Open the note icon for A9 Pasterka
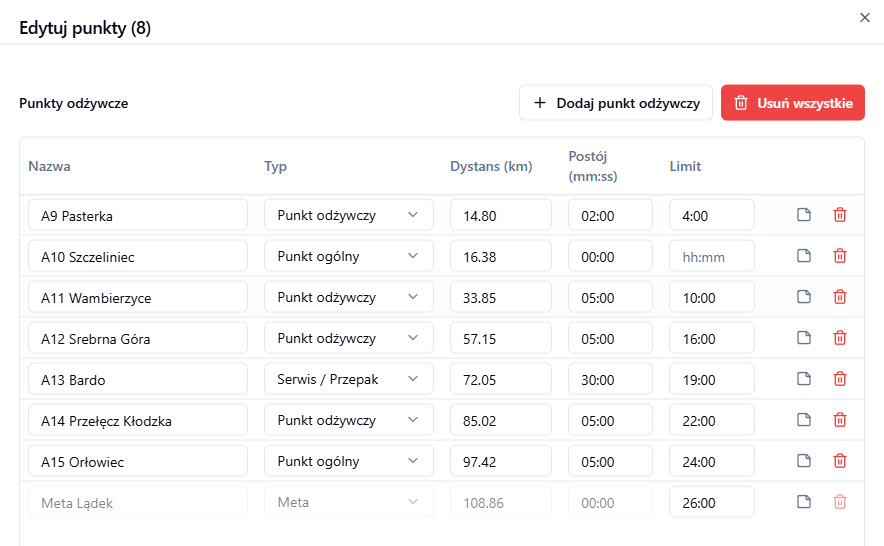884x546 pixels. coord(803,215)
